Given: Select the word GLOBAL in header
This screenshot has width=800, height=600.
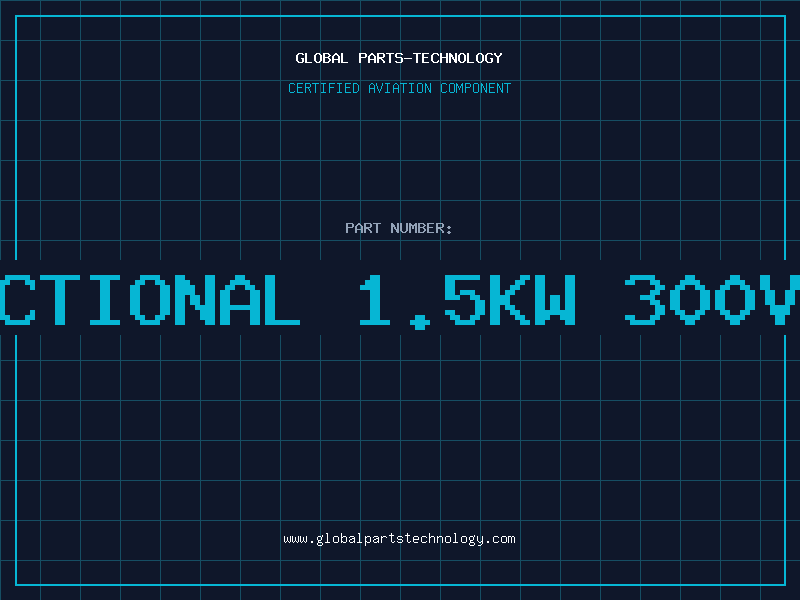Looking at the screenshot, I should pos(321,58).
